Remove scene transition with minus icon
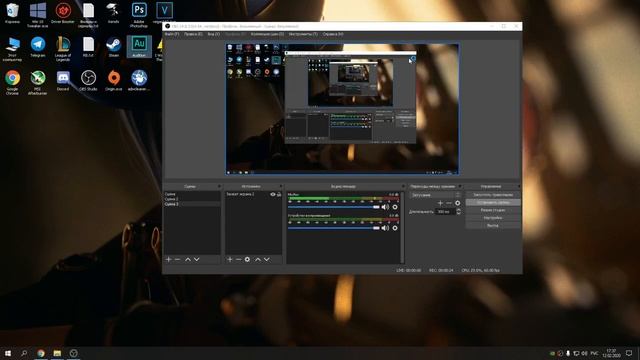The width and height of the screenshot is (640, 360). (x=449, y=203)
